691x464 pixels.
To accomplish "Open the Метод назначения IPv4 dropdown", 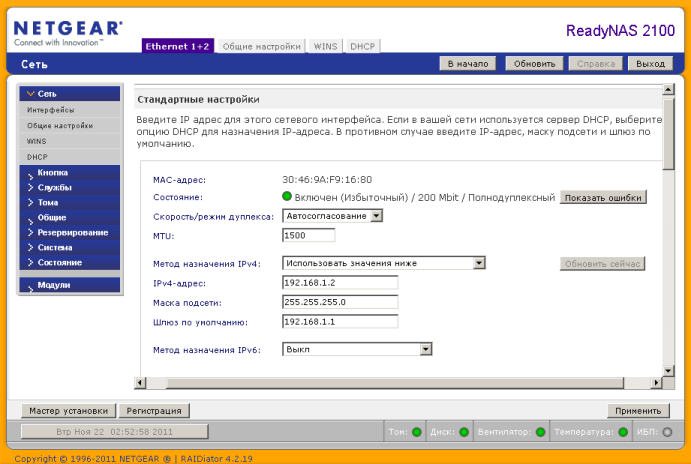I will [x=383, y=263].
